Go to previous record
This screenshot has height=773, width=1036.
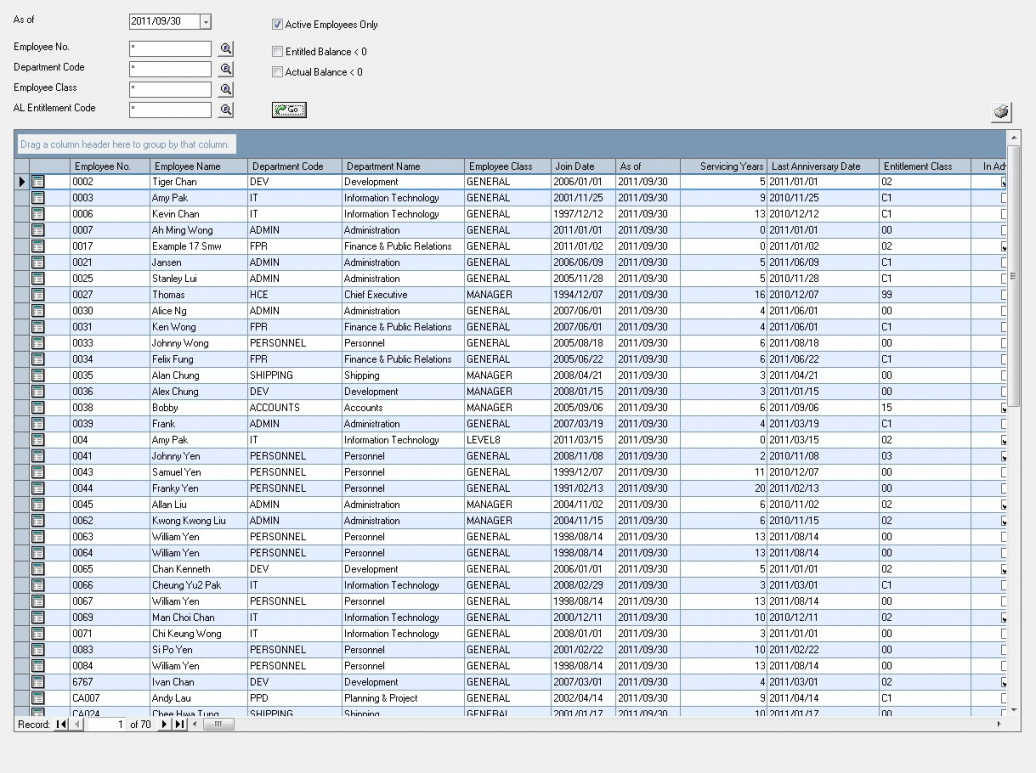click(77, 724)
